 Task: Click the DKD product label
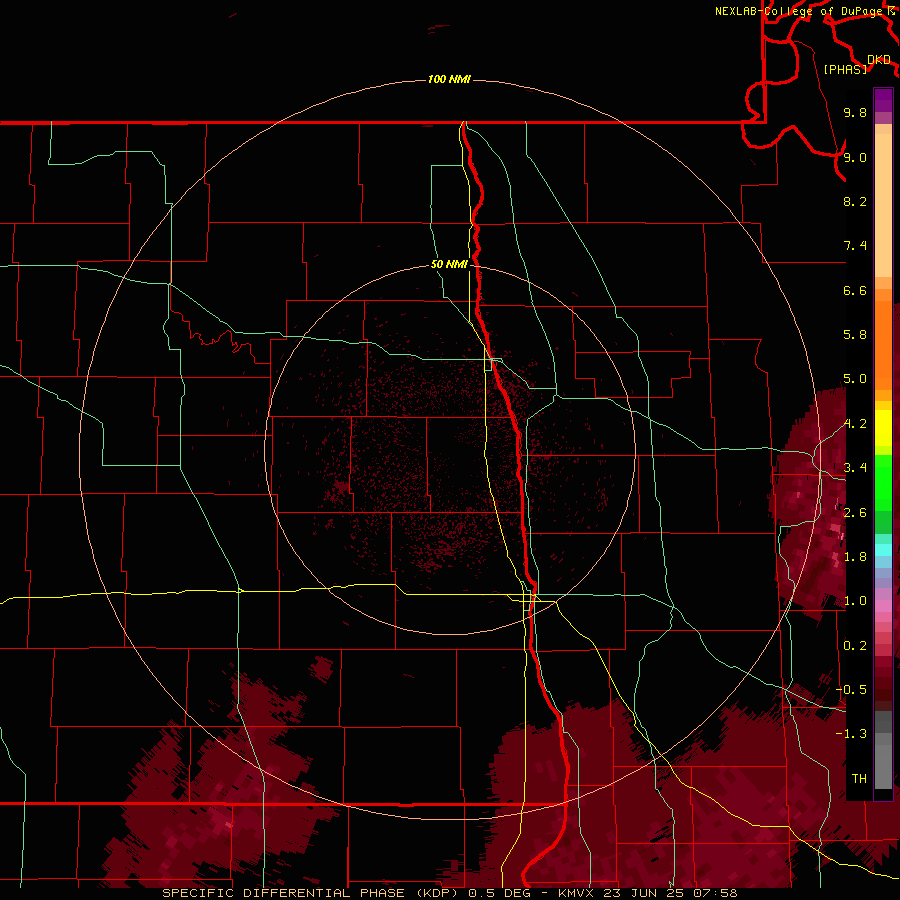(879, 60)
